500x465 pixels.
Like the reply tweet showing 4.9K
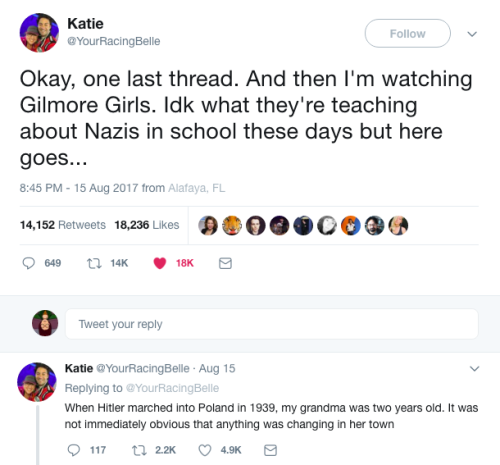205,450
